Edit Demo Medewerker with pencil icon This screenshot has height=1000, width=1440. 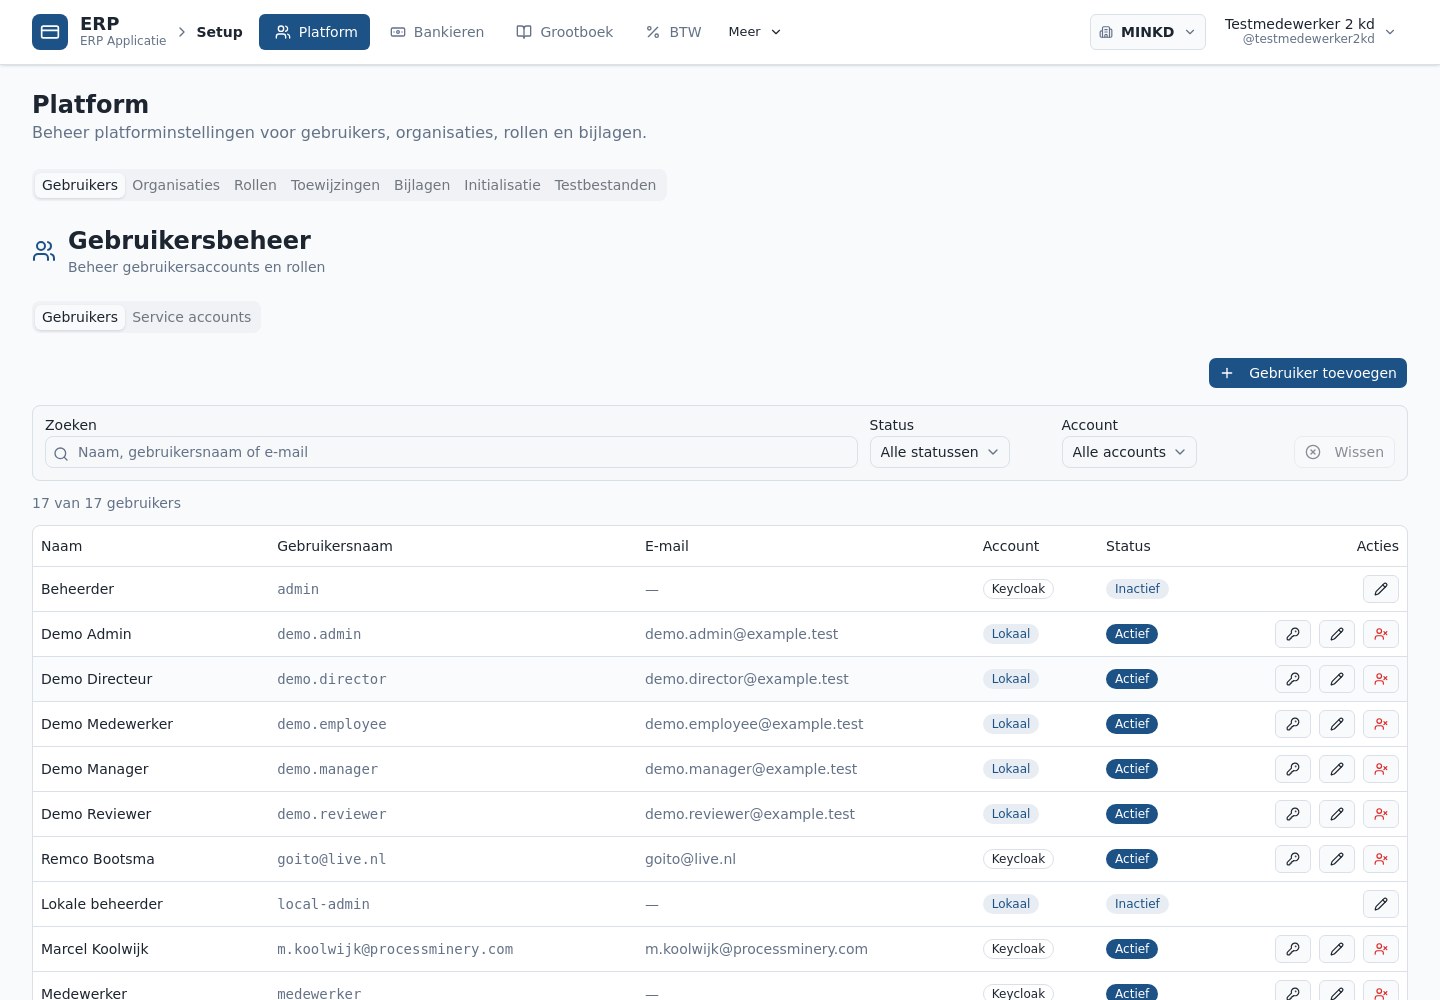click(1336, 724)
